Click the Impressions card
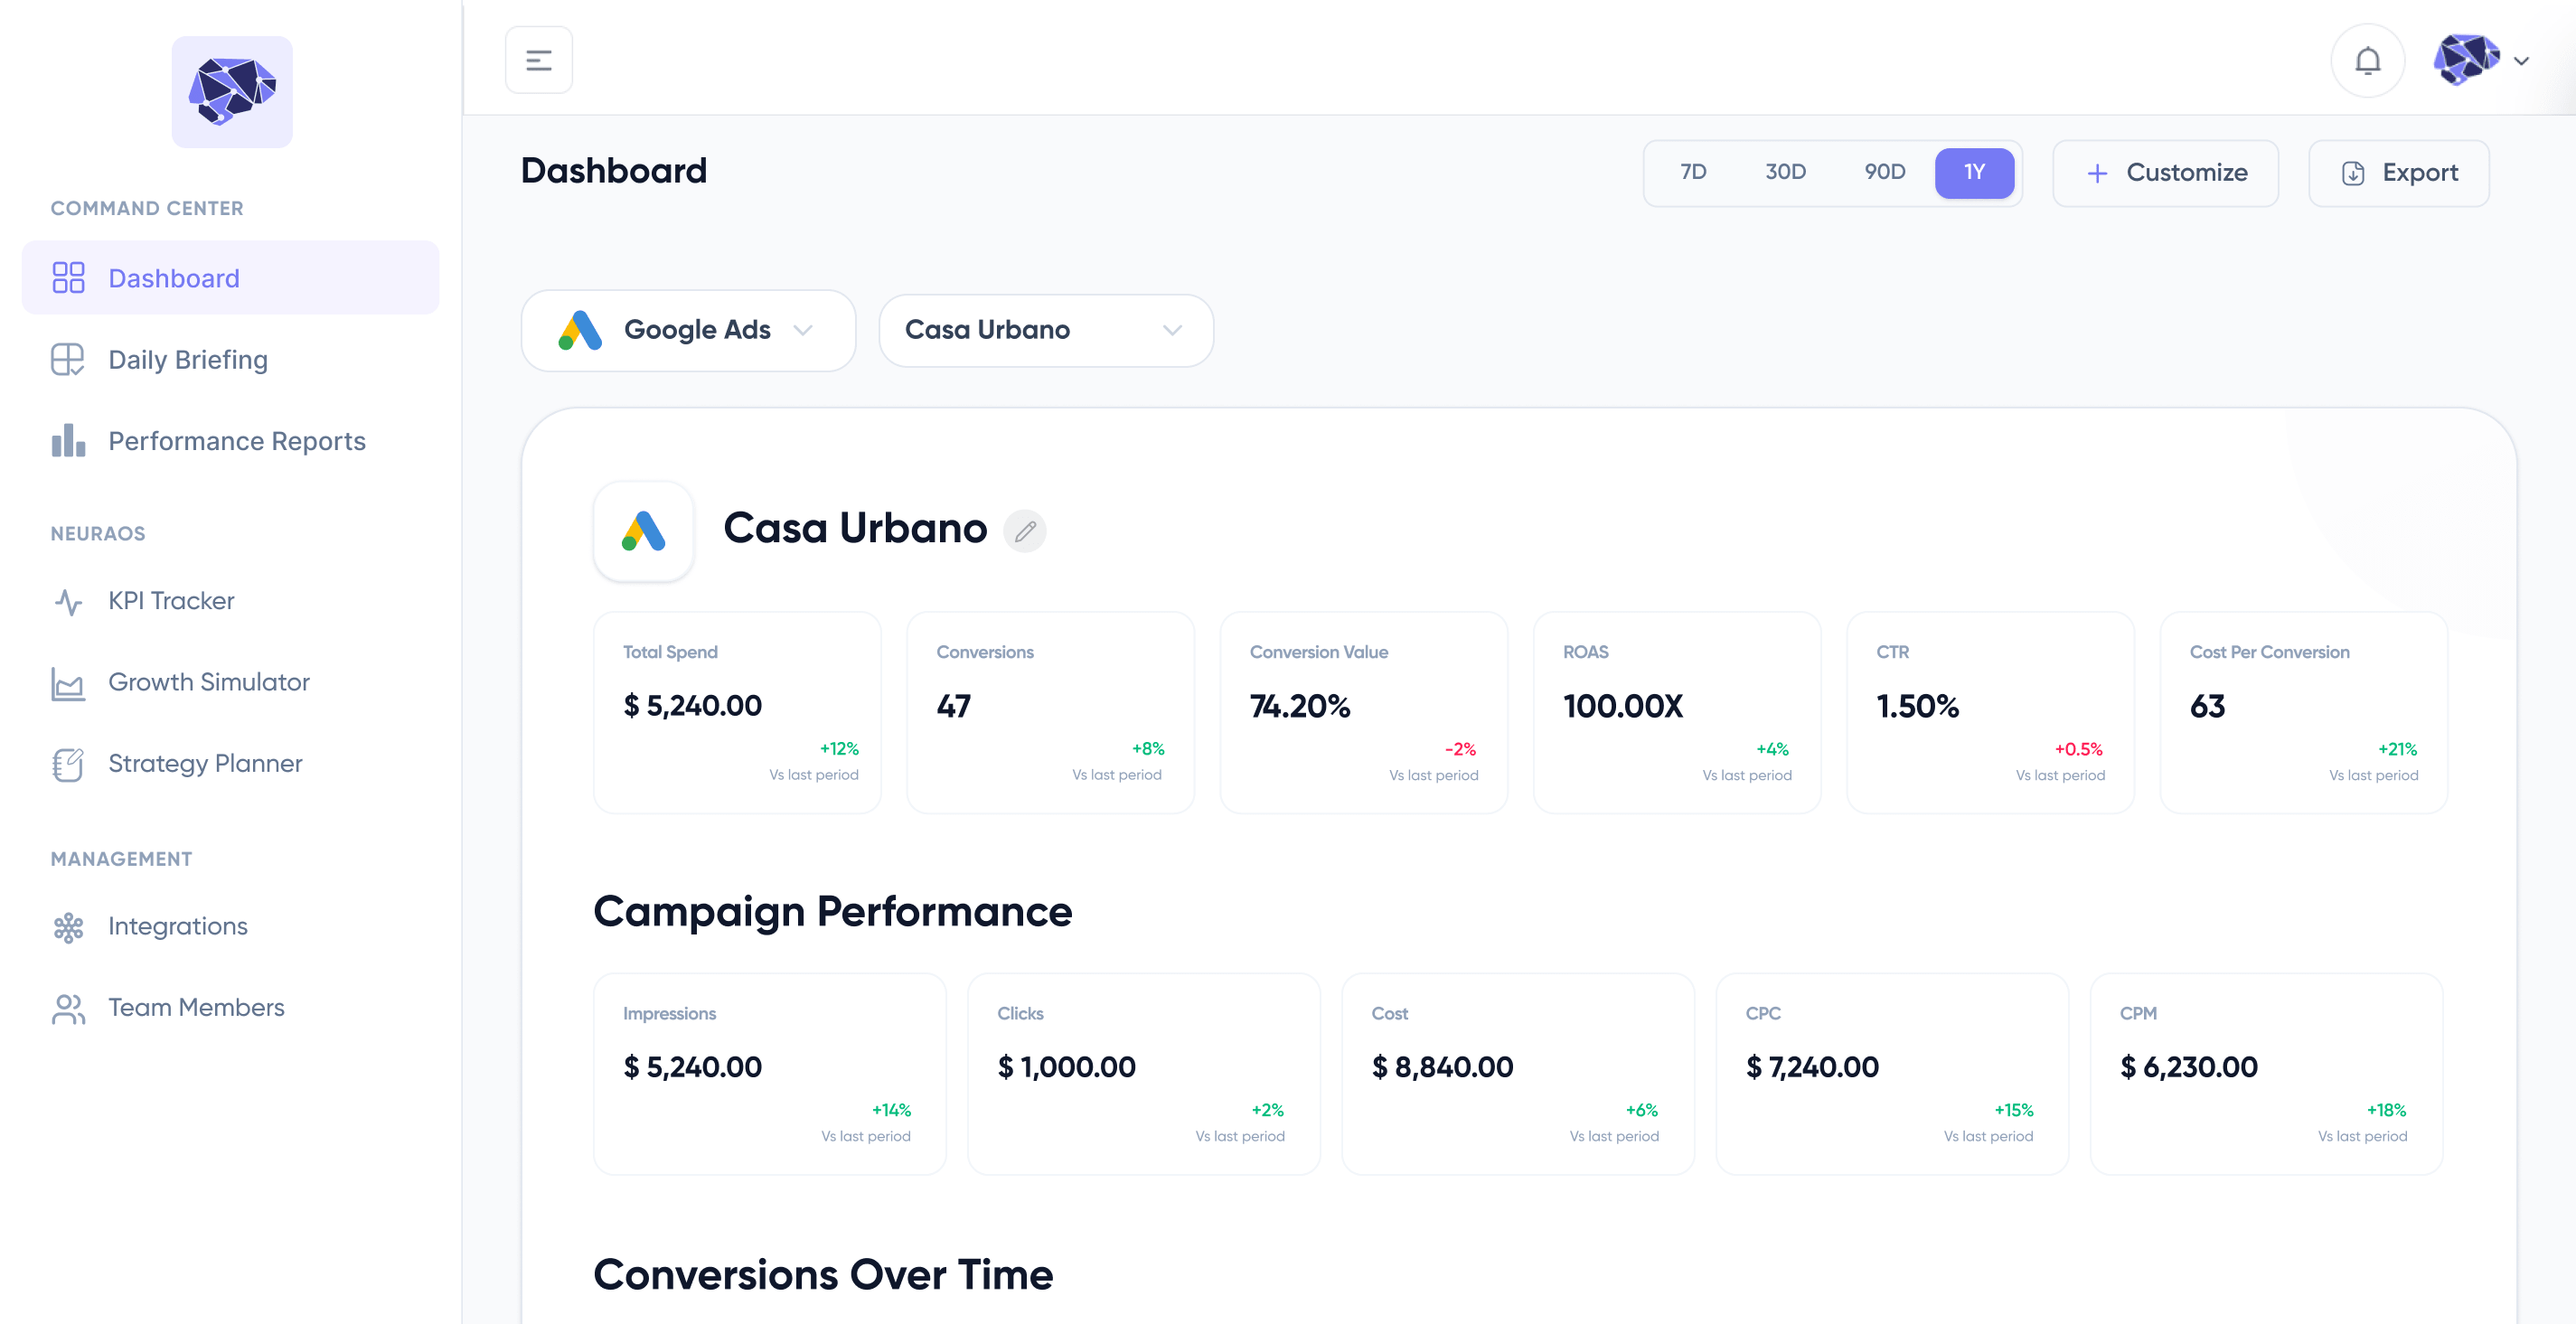The image size is (2576, 1324). pyautogui.click(x=769, y=1074)
